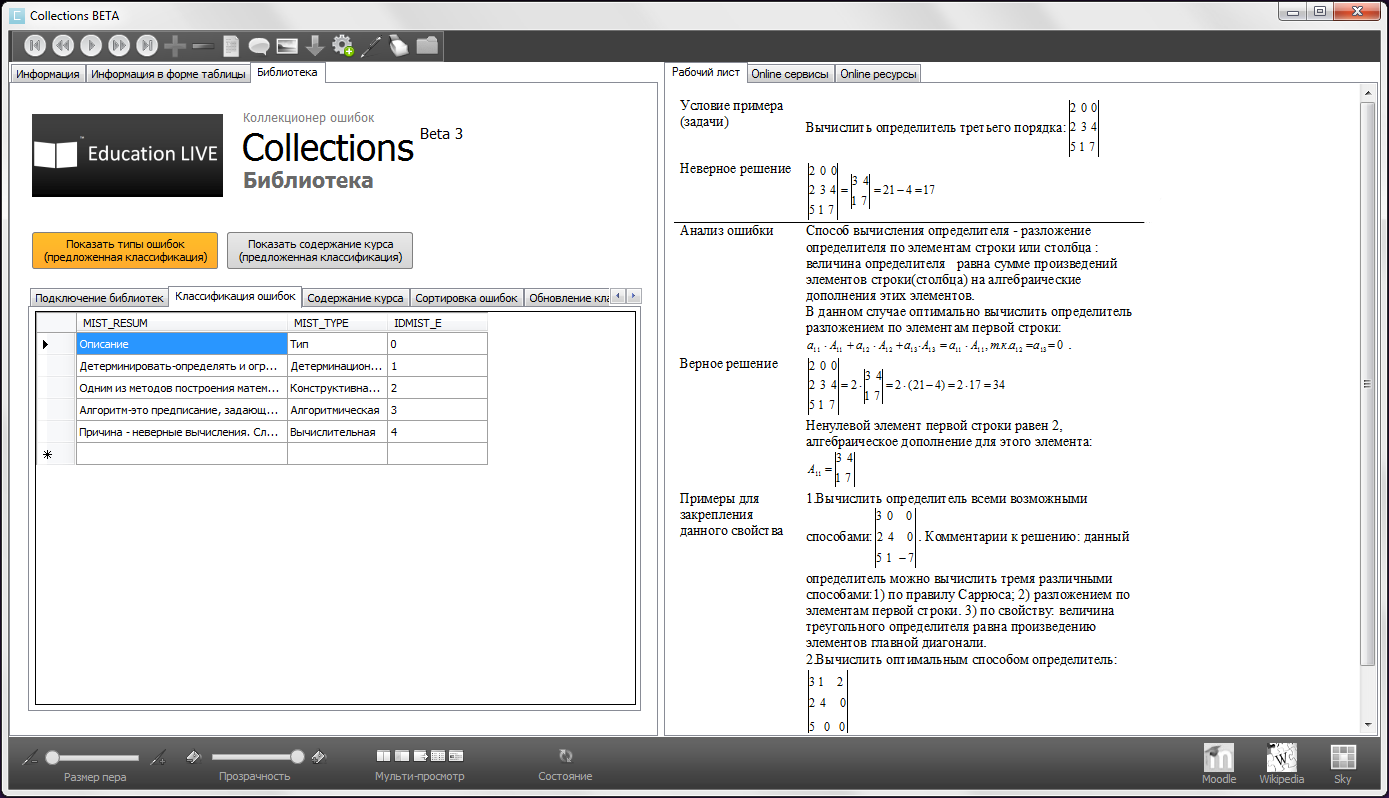Click the speech bubble comment icon
The image size is (1389, 798).
[259, 46]
